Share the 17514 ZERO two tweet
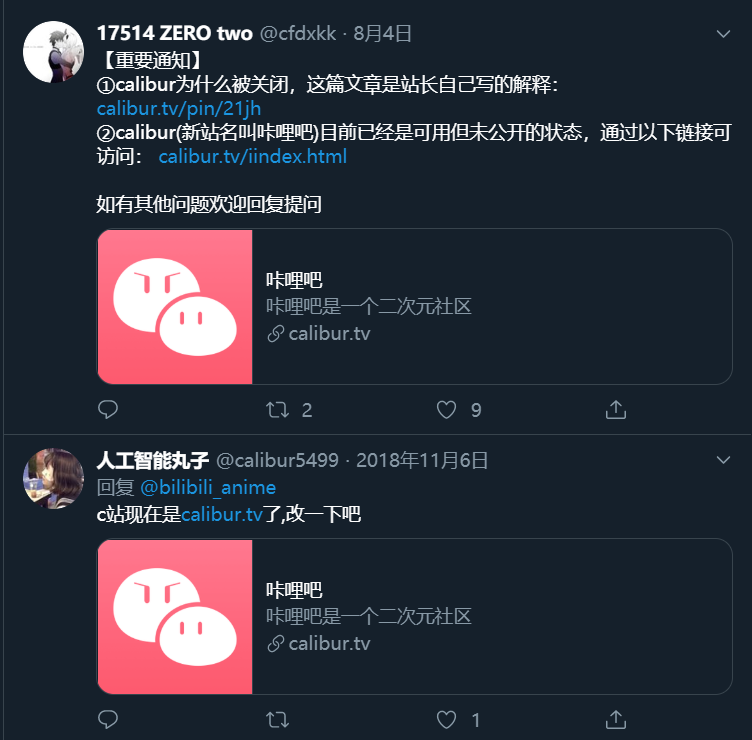Image resolution: width=752 pixels, height=740 pixels. pos(616,410)
